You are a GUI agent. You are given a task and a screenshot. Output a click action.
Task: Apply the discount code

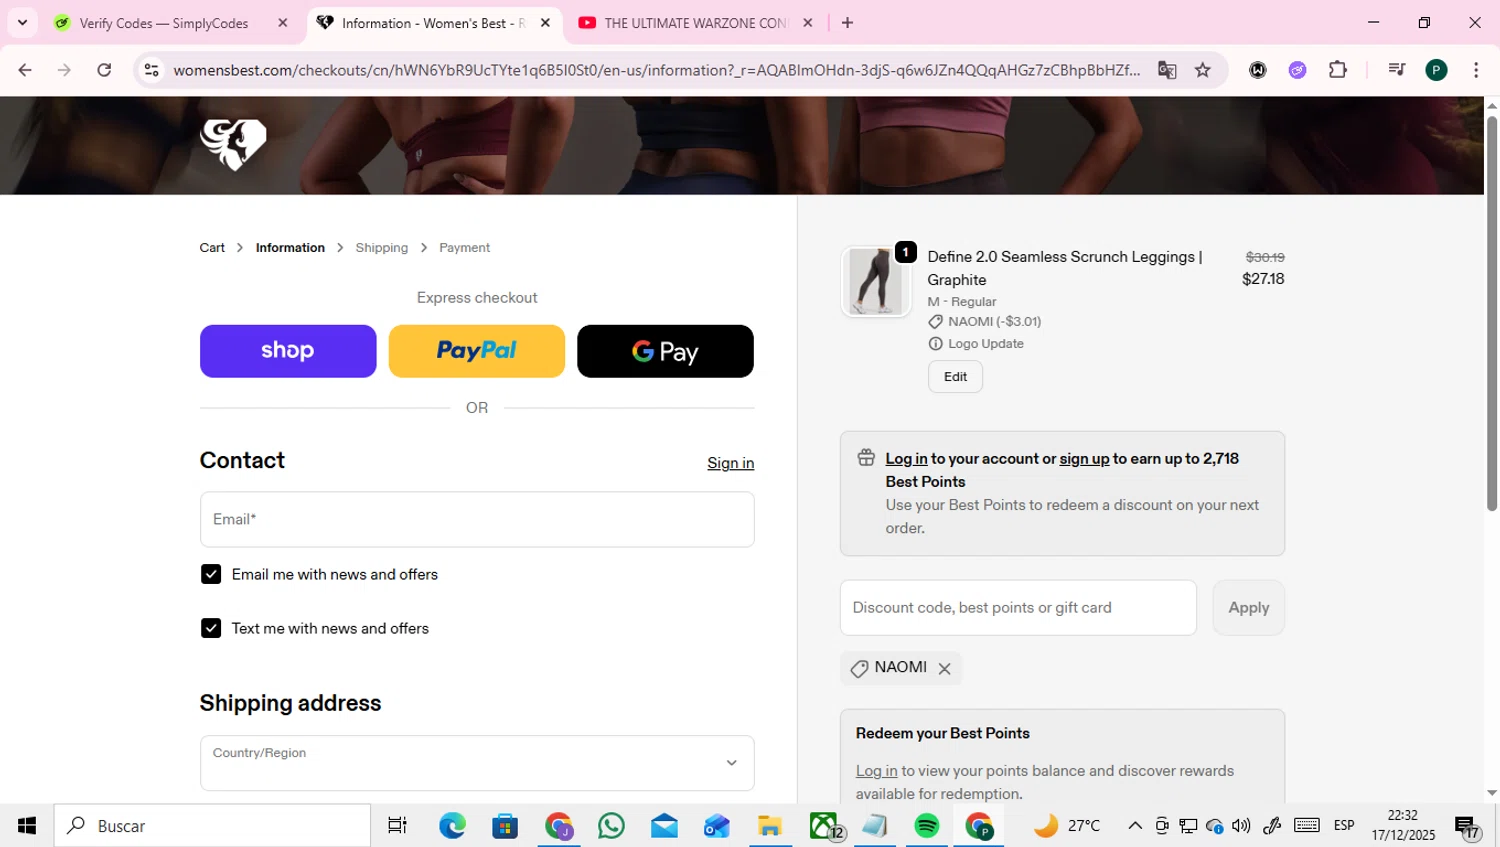[1249, 608]
